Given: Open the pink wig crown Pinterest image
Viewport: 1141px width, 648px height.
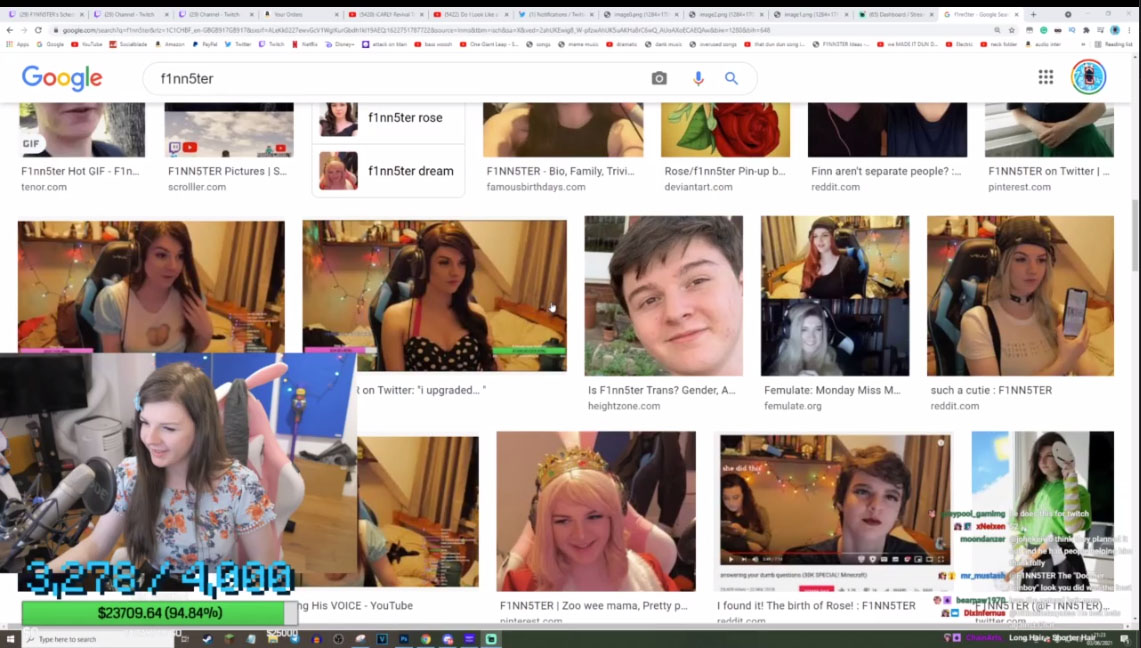Looking at the screenshot, I should tap(596, 511).
